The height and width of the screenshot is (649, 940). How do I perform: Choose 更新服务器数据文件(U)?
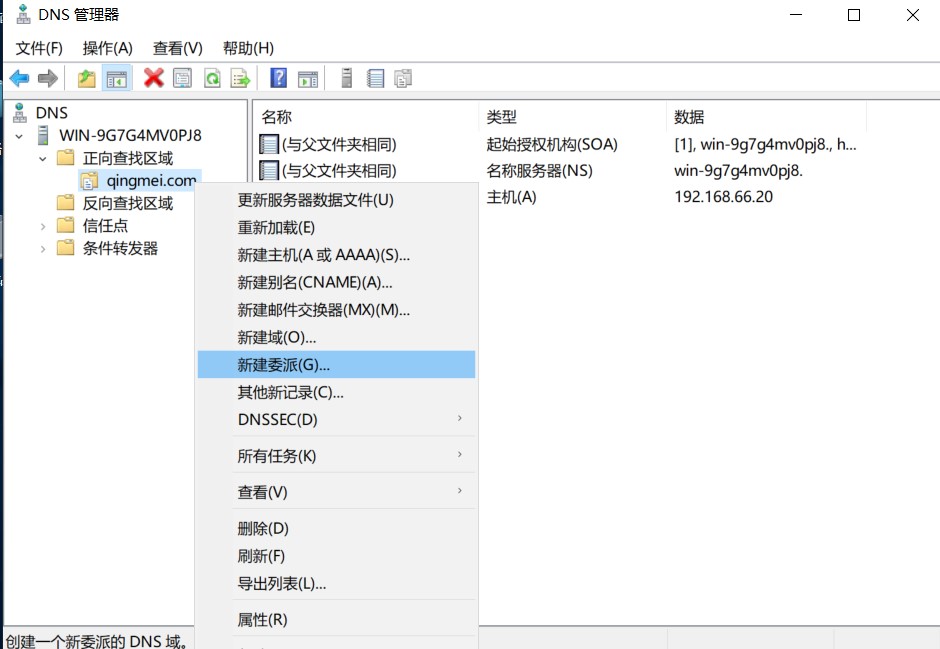point(336,200)
